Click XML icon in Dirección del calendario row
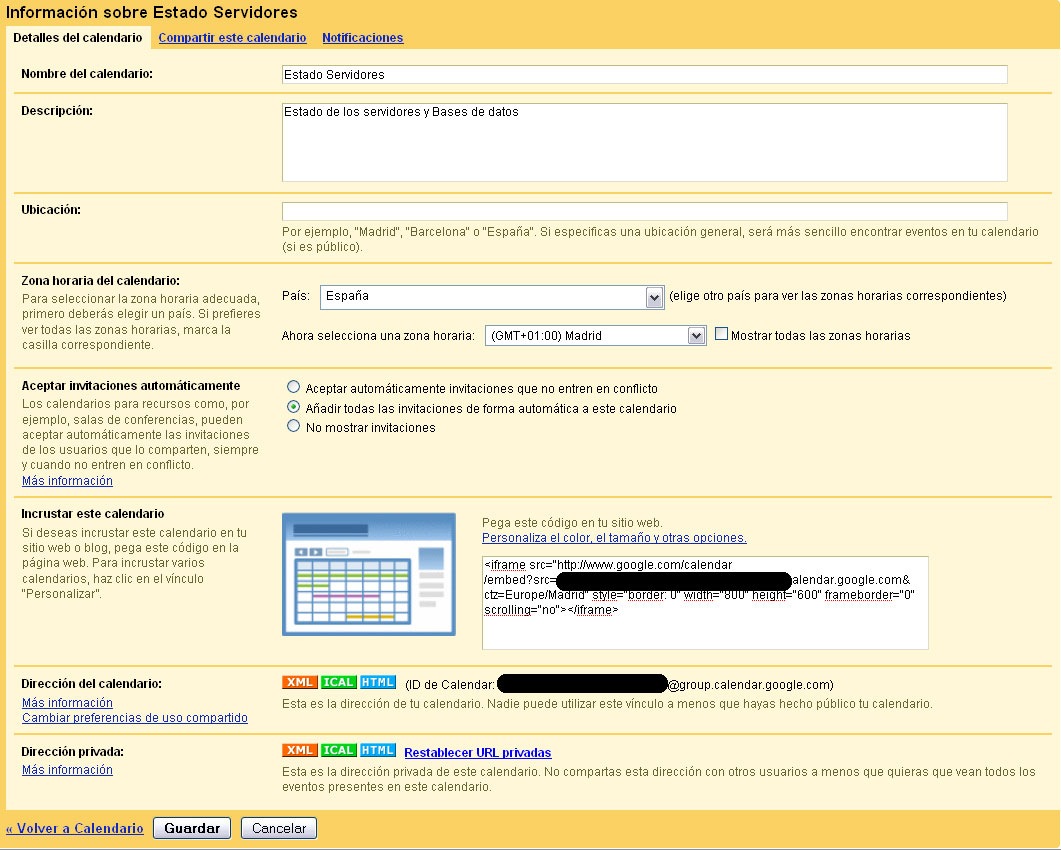The height and width of the screenshot is (850, 1061). (x=300, y=682)
